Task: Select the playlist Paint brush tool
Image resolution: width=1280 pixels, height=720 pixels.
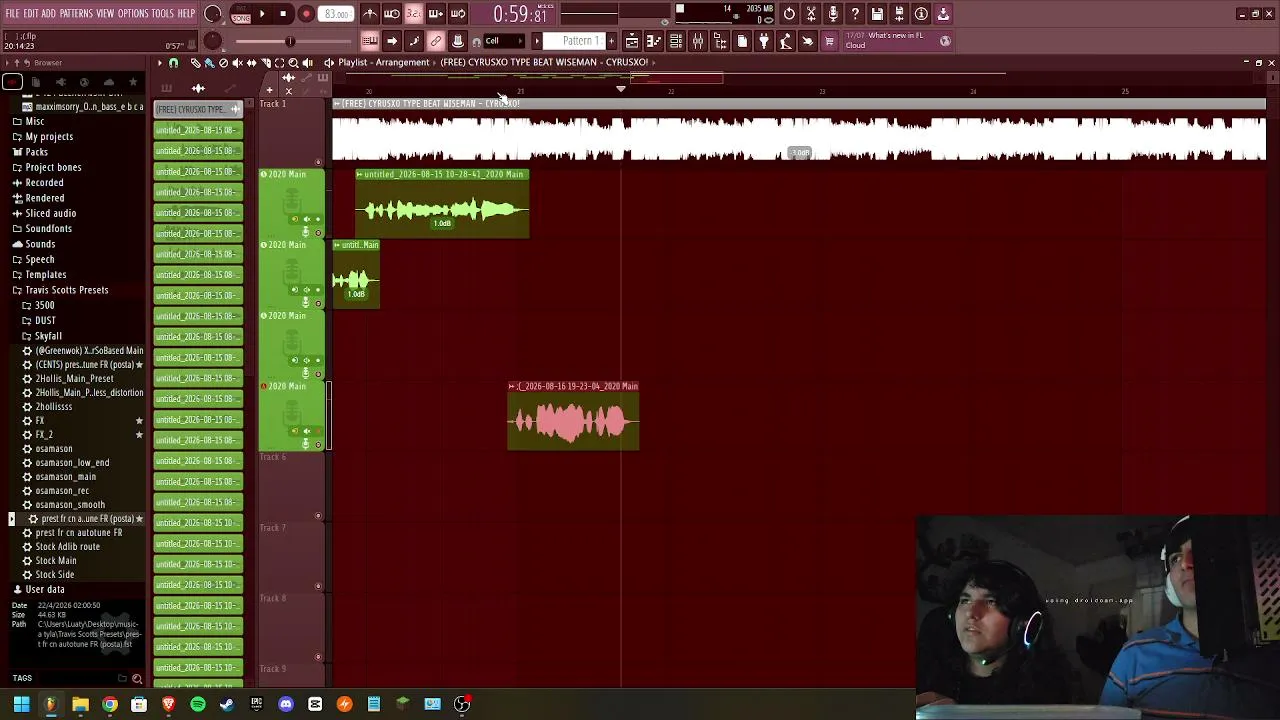Action: point(209,63)
